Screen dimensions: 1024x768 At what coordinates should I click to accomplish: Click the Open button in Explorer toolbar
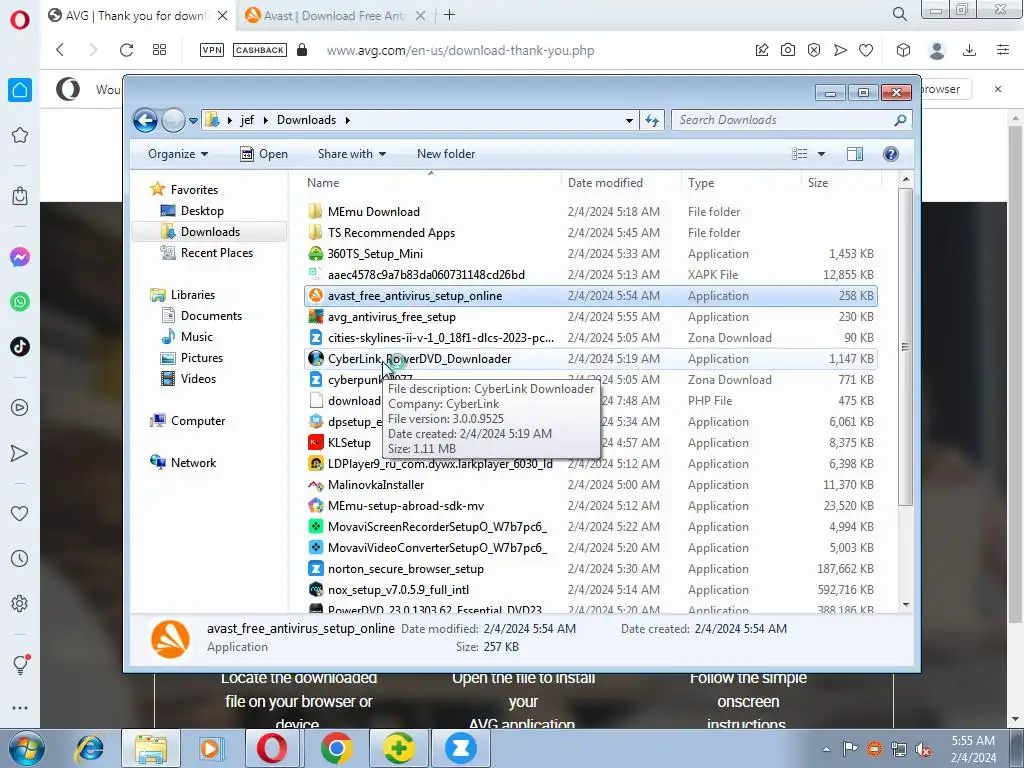[x=264, y=154]
